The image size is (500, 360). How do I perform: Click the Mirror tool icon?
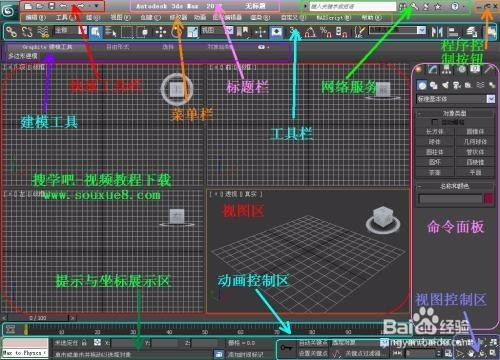437,32
